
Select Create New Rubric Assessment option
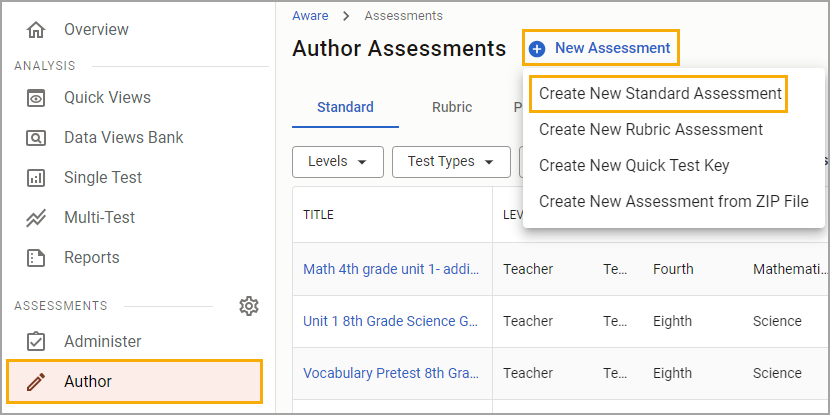pos(651,130)
